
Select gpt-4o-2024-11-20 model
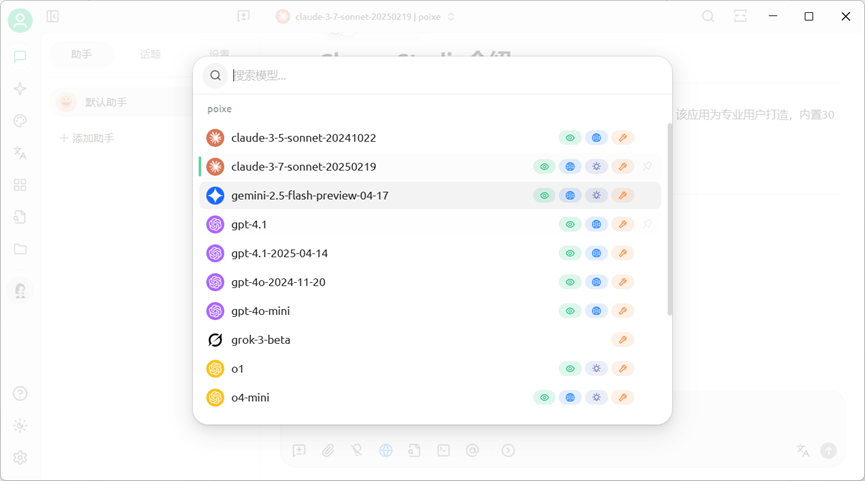[430, 282]
